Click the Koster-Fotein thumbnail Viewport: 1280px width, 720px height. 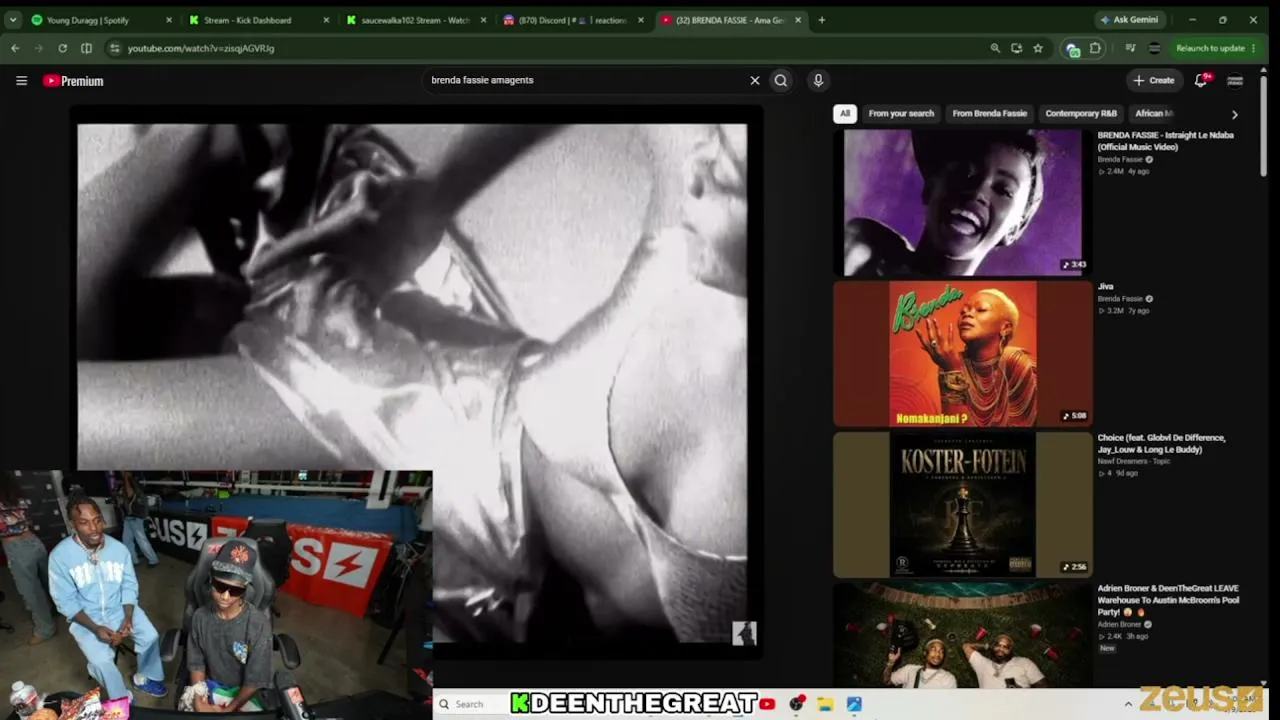tap(963, 505)
